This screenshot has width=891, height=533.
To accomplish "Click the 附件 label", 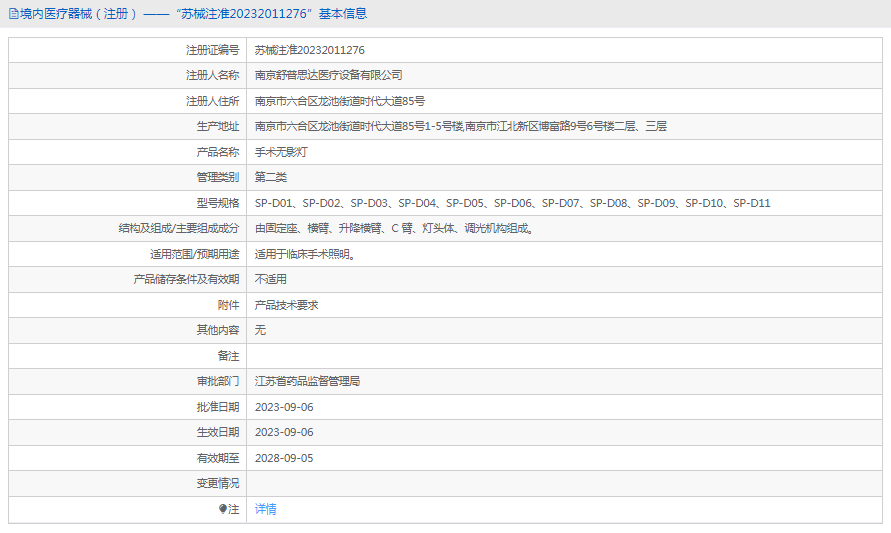I will point(228,305).
